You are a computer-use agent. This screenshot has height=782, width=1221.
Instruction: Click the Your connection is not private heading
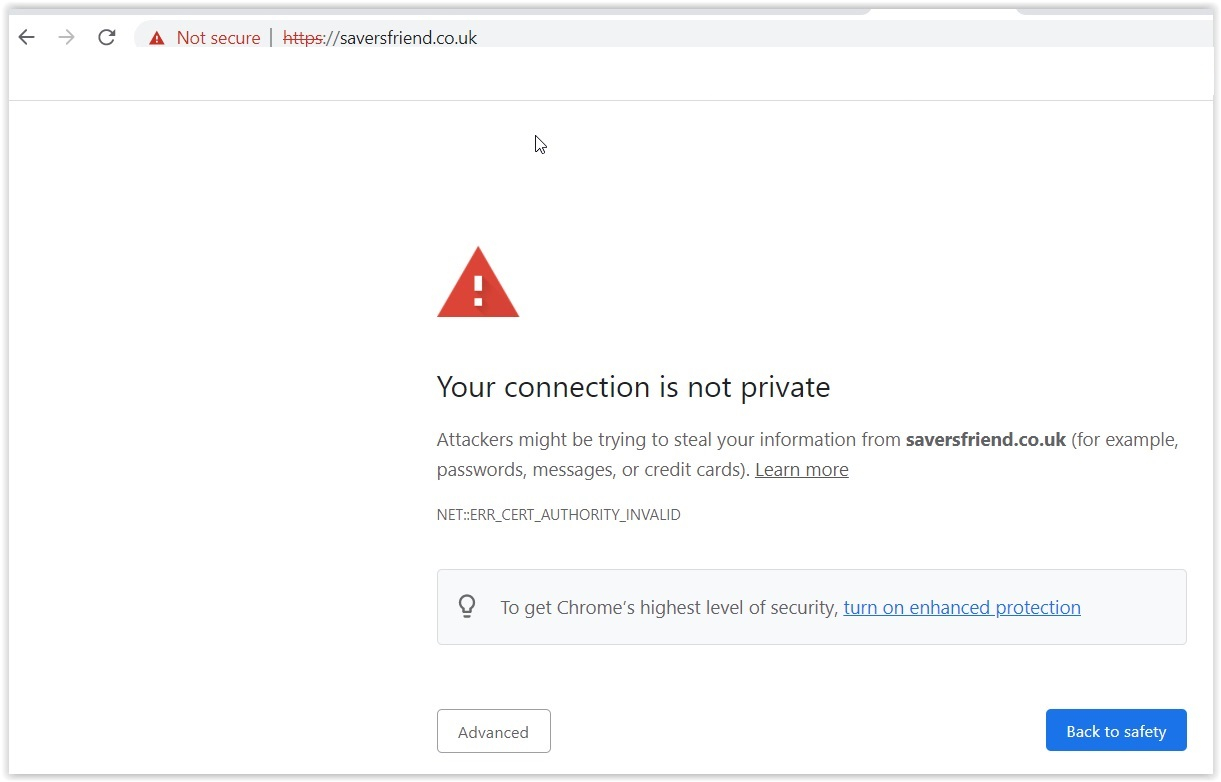pyautogui.click(x=634, y=387)
